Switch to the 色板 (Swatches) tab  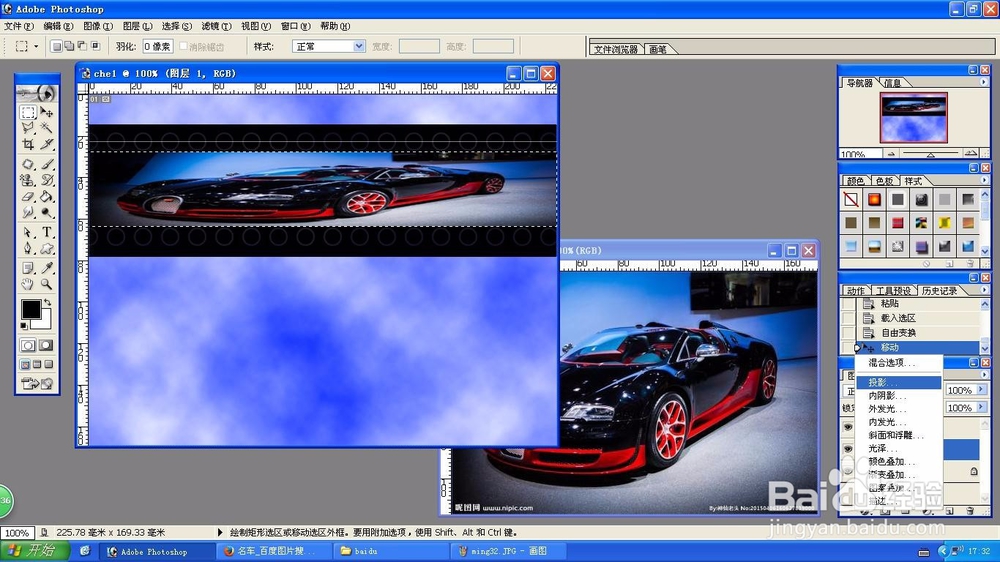click(884, 181)
